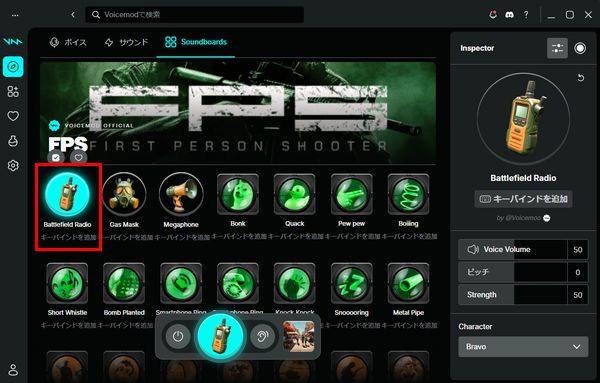The width and height of the screenshot is (600, 383).
Task: Trigger the Quack duck sound
Action: [x=294, y=194]
